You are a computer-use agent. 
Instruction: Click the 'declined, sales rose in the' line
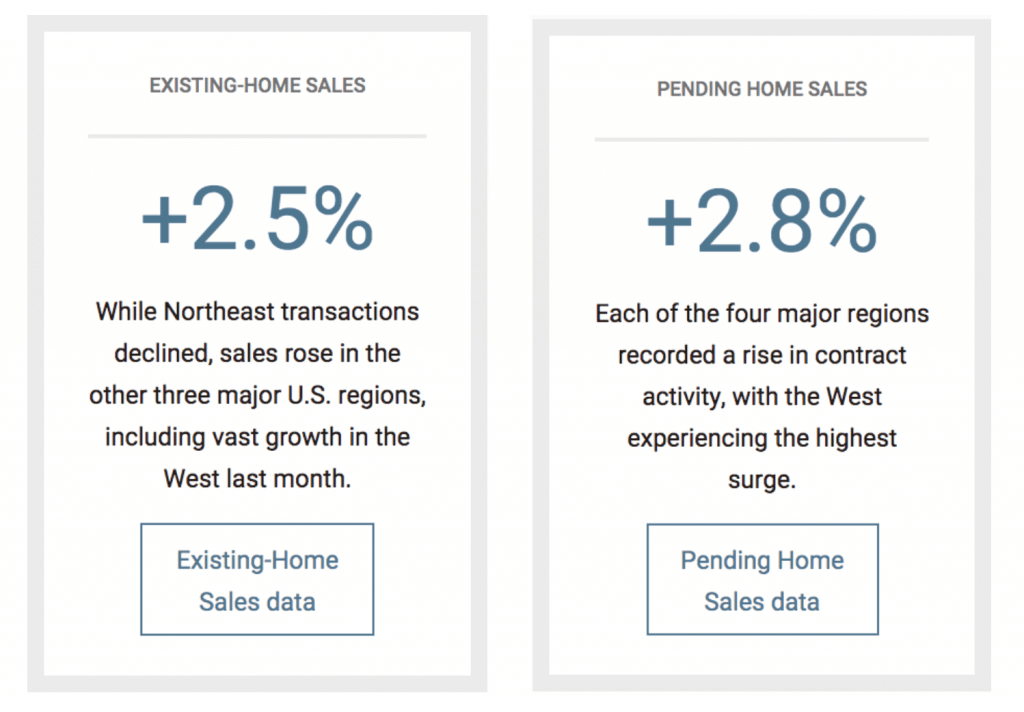click(257, 353)
